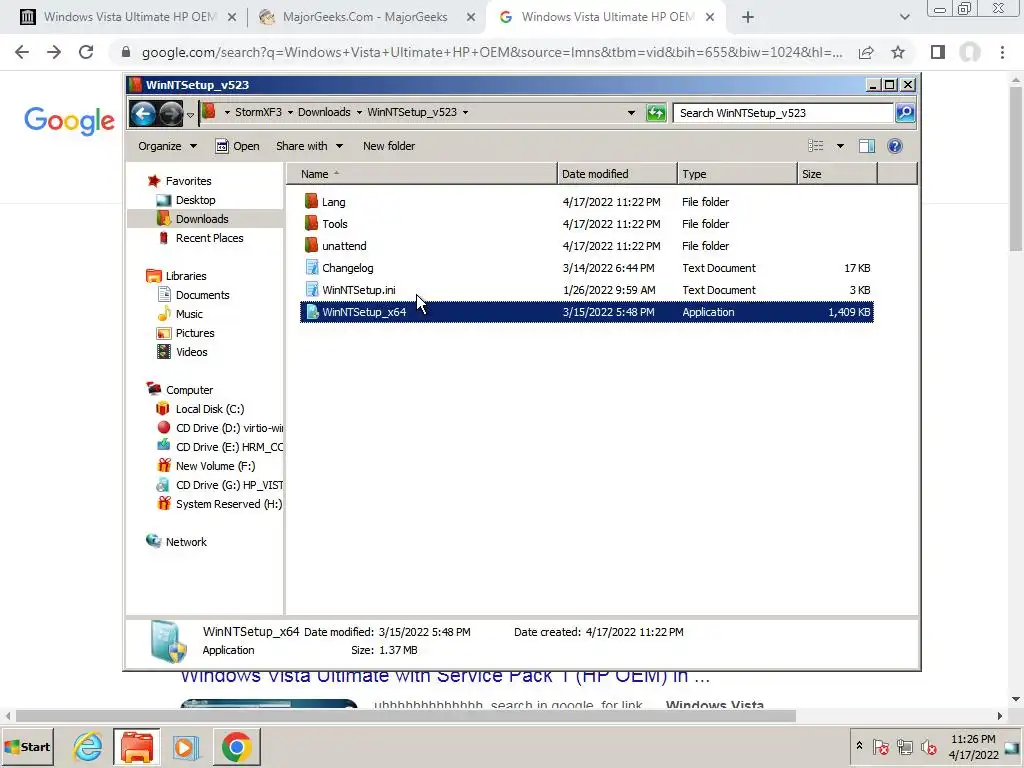The height and width of the screenshot is (768, 1024).
Task: Sort files by Size column
Action: click(837, 174)
